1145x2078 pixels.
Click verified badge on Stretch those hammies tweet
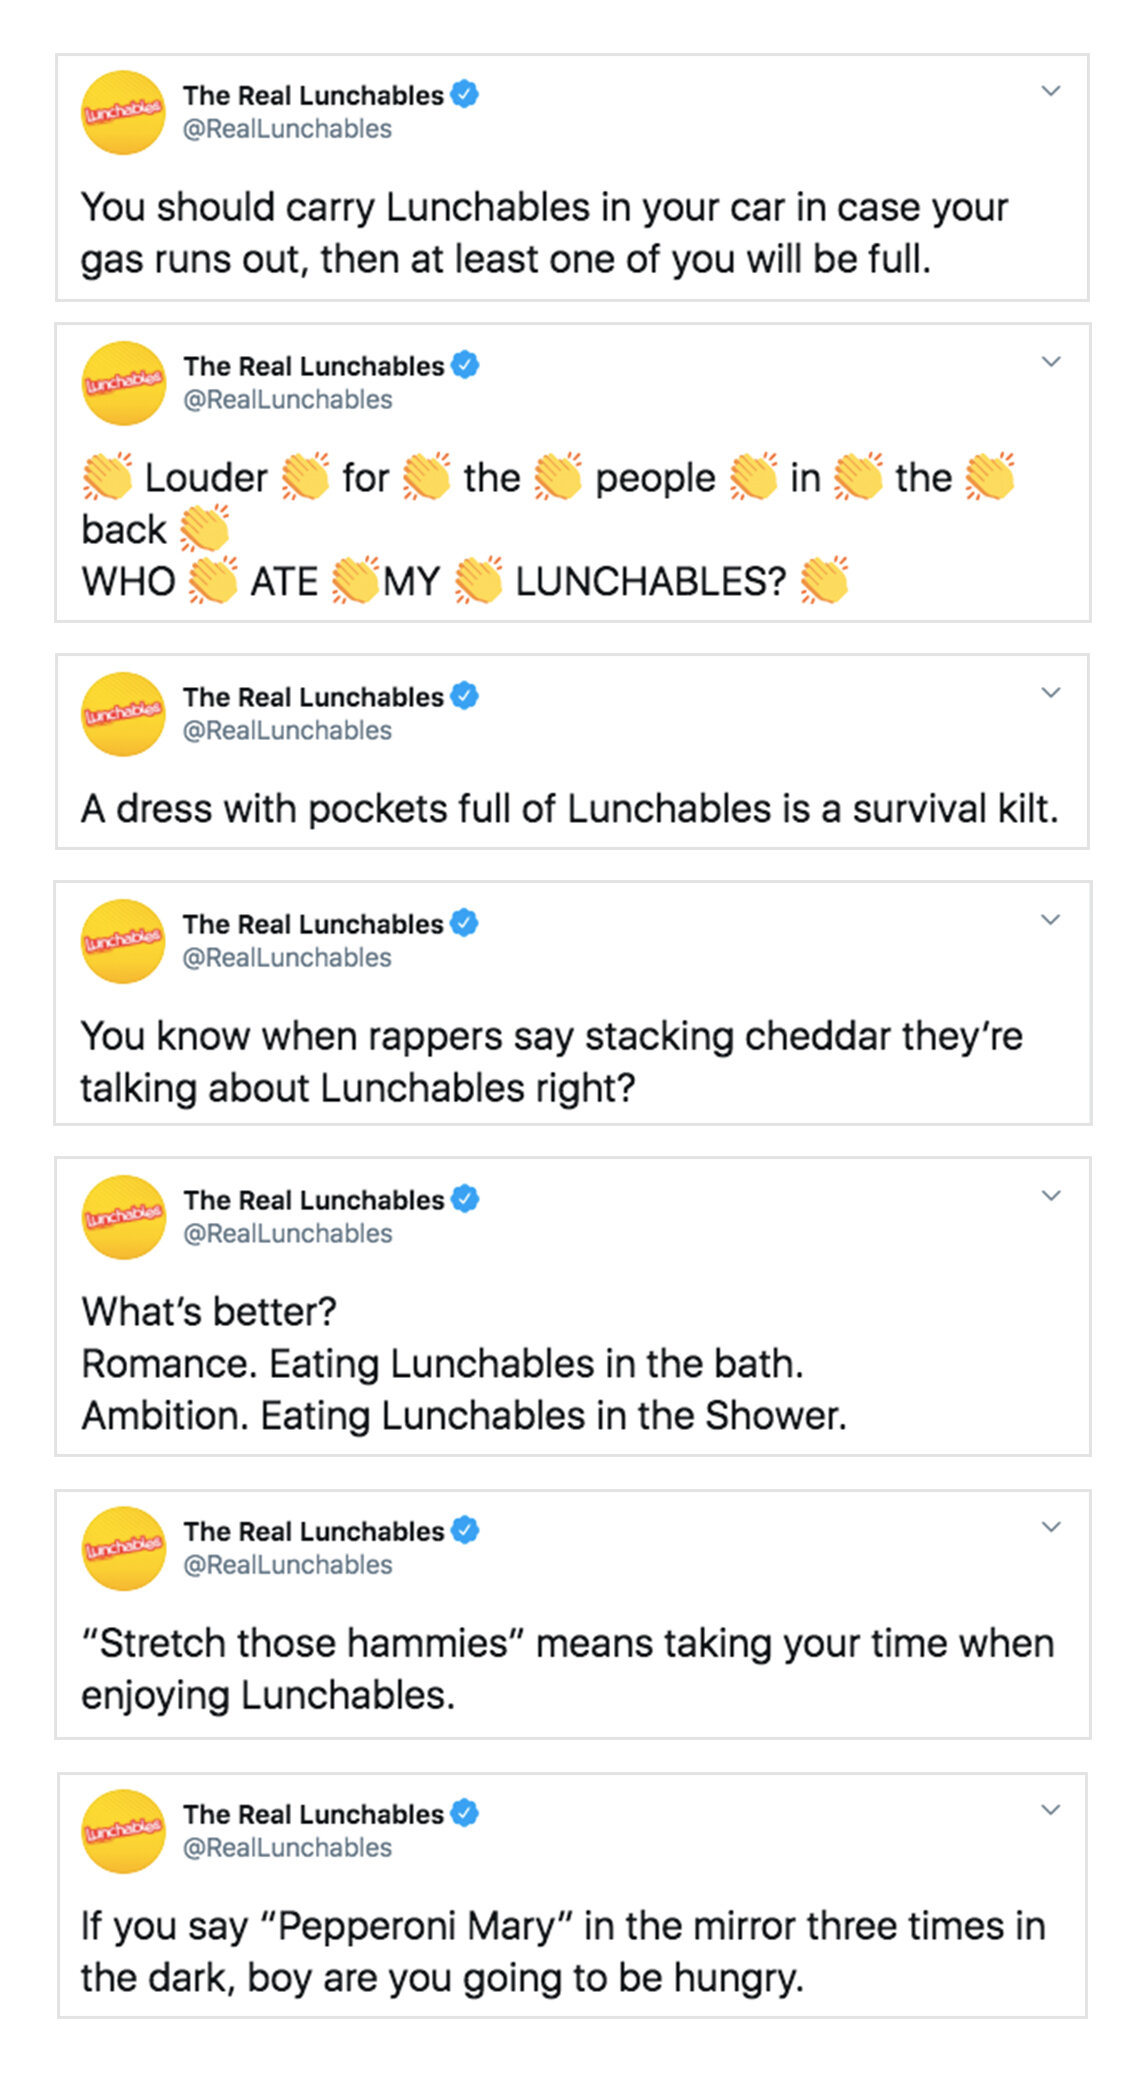(464, 1529)
